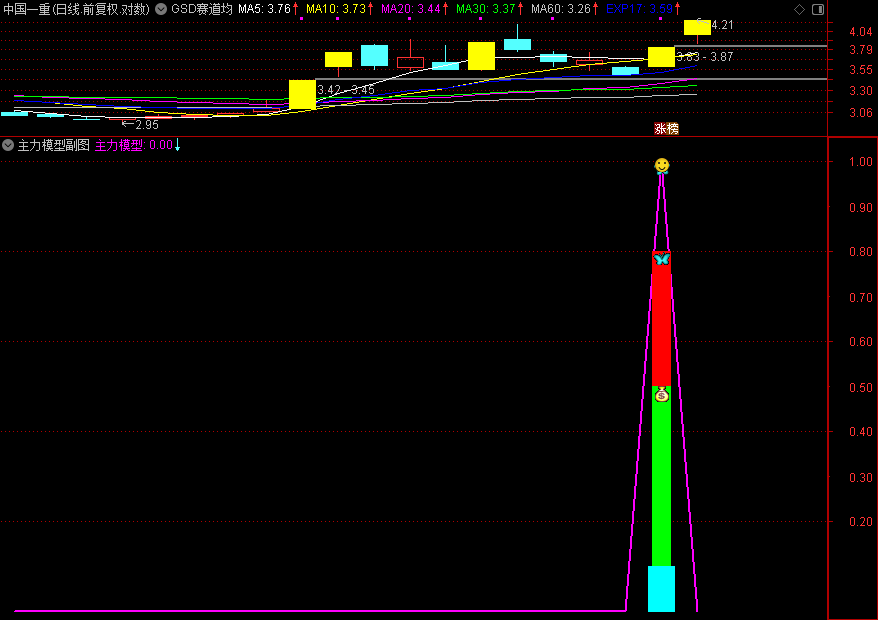The height and width of the screenshot is (620, 878).
Task: Click the MA30 indicator value
Action: coord(487,9)
